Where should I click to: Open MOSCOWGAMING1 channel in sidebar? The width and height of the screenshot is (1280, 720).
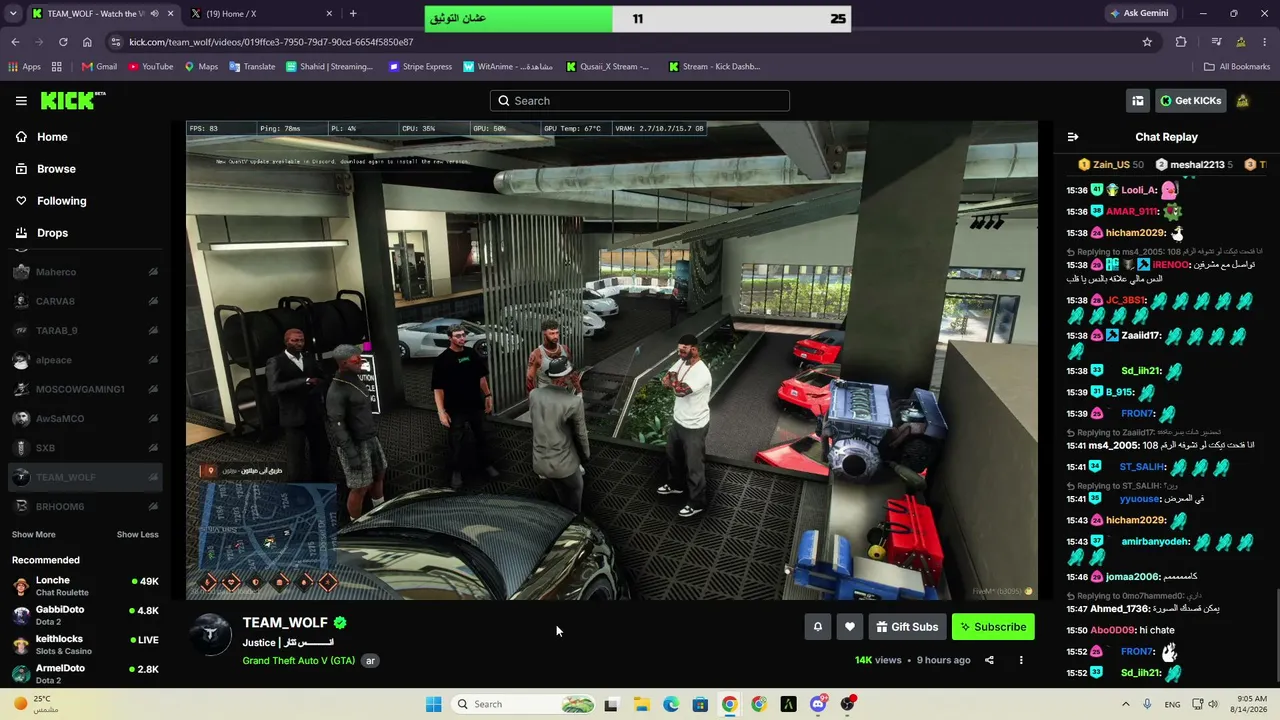point(86,389)
